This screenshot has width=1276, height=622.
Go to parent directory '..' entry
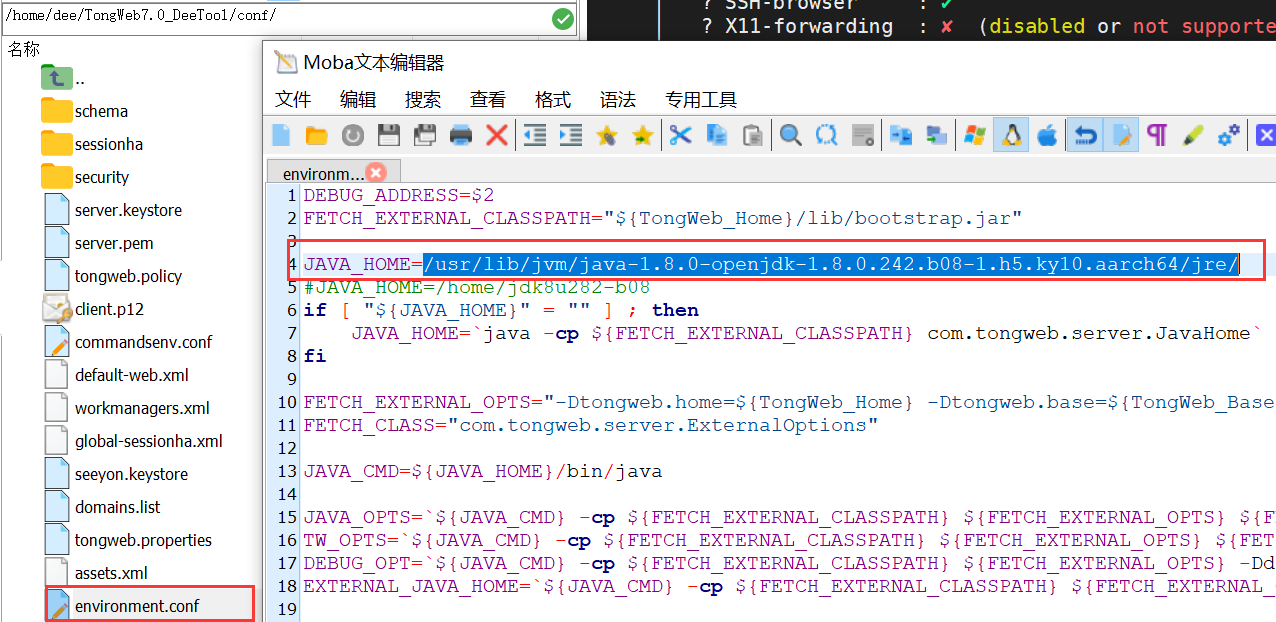pyautogui.click(x=79, y=79)
